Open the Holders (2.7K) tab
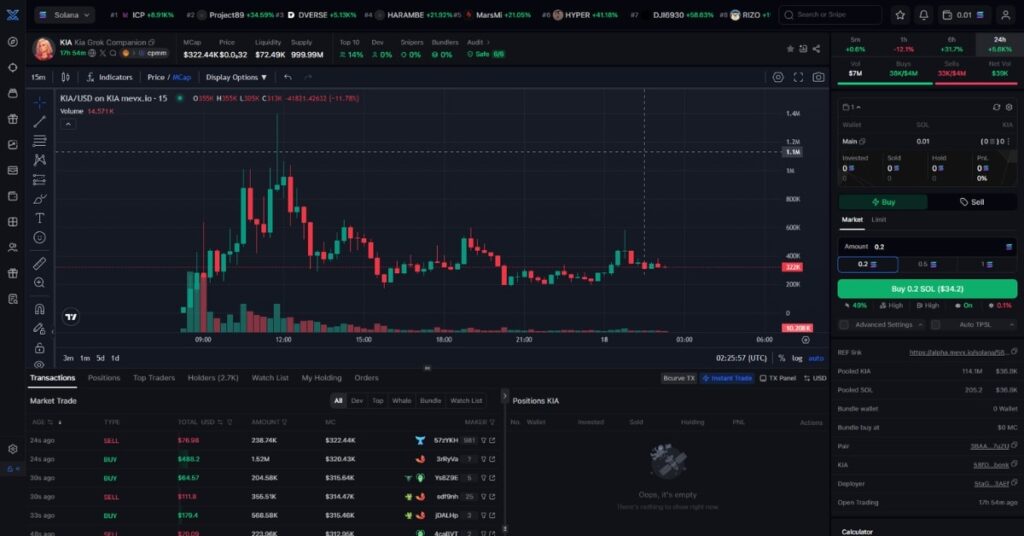This screenshot has width=1024, height=536. 213,378
